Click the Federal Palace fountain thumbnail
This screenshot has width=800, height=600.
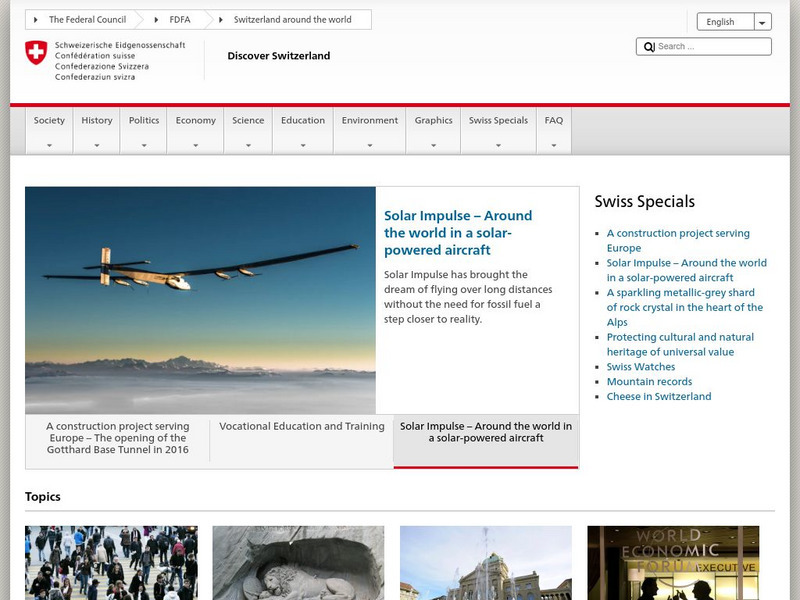(x=486, y=563)
